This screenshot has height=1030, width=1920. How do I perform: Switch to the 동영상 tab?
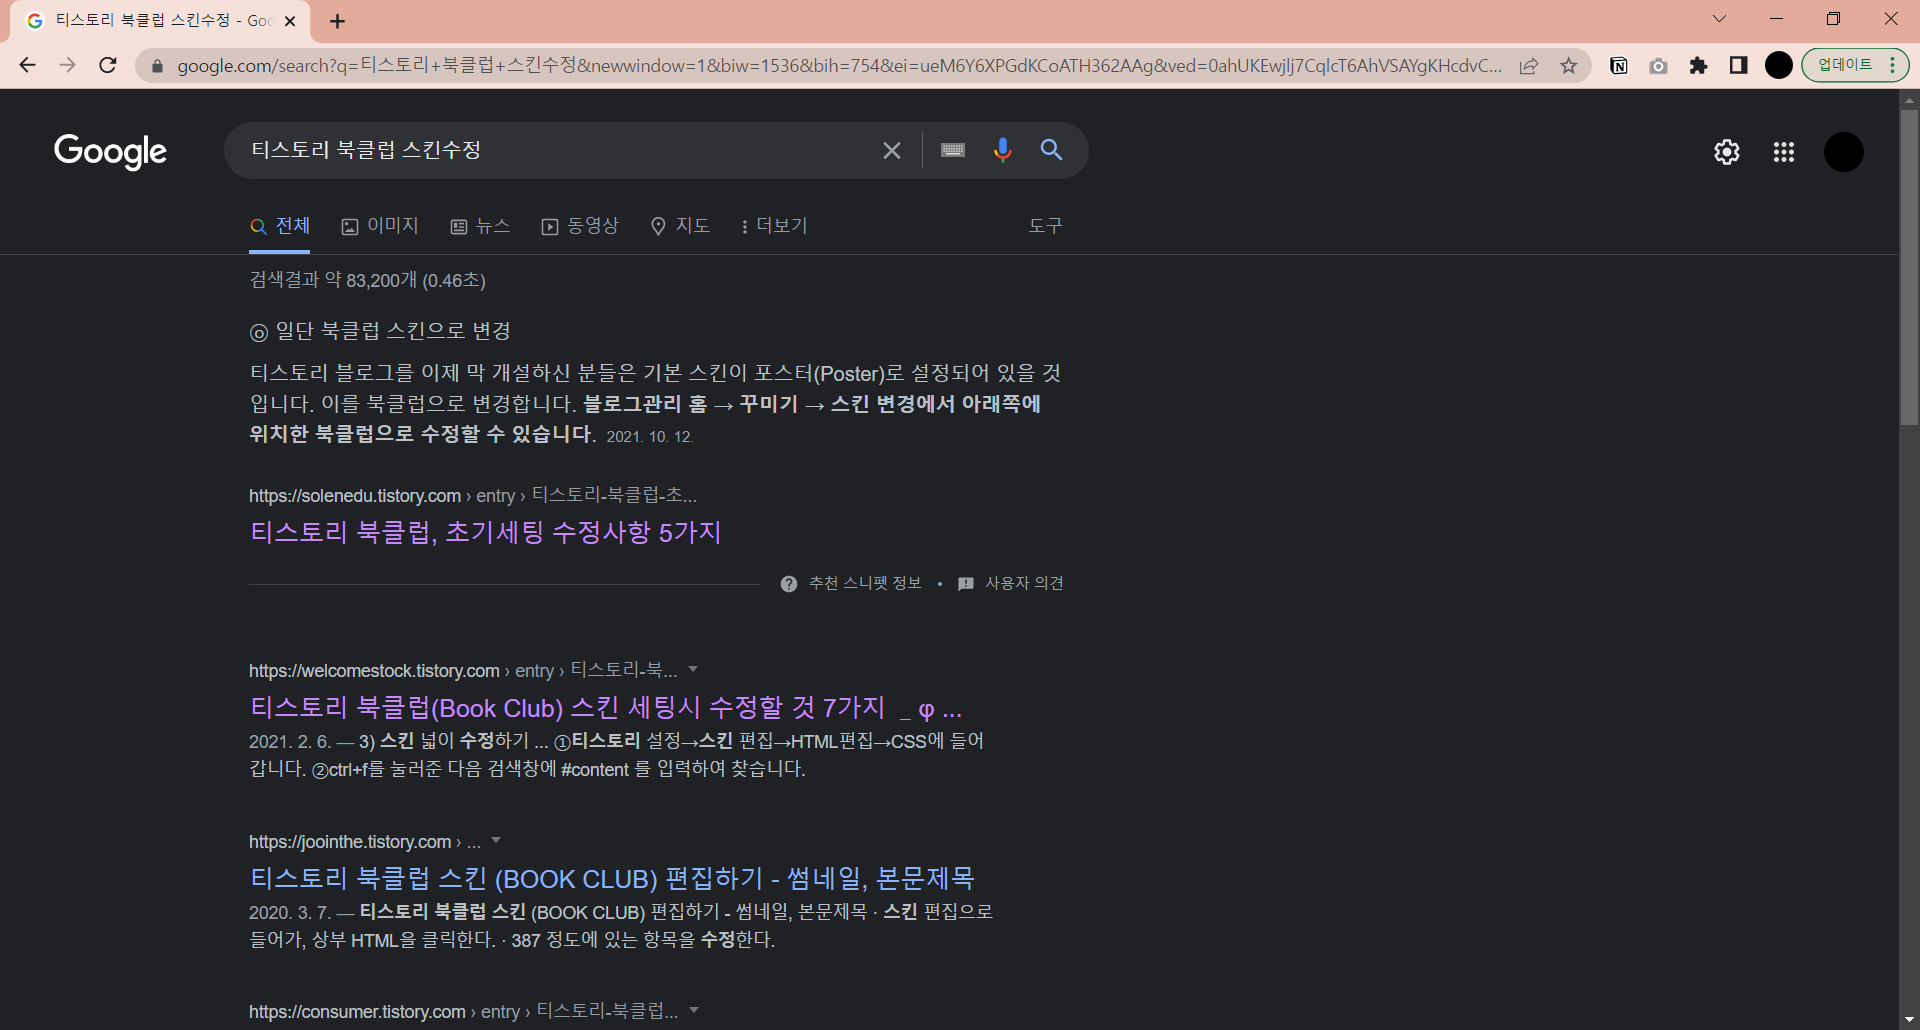(x=580, y=226)
